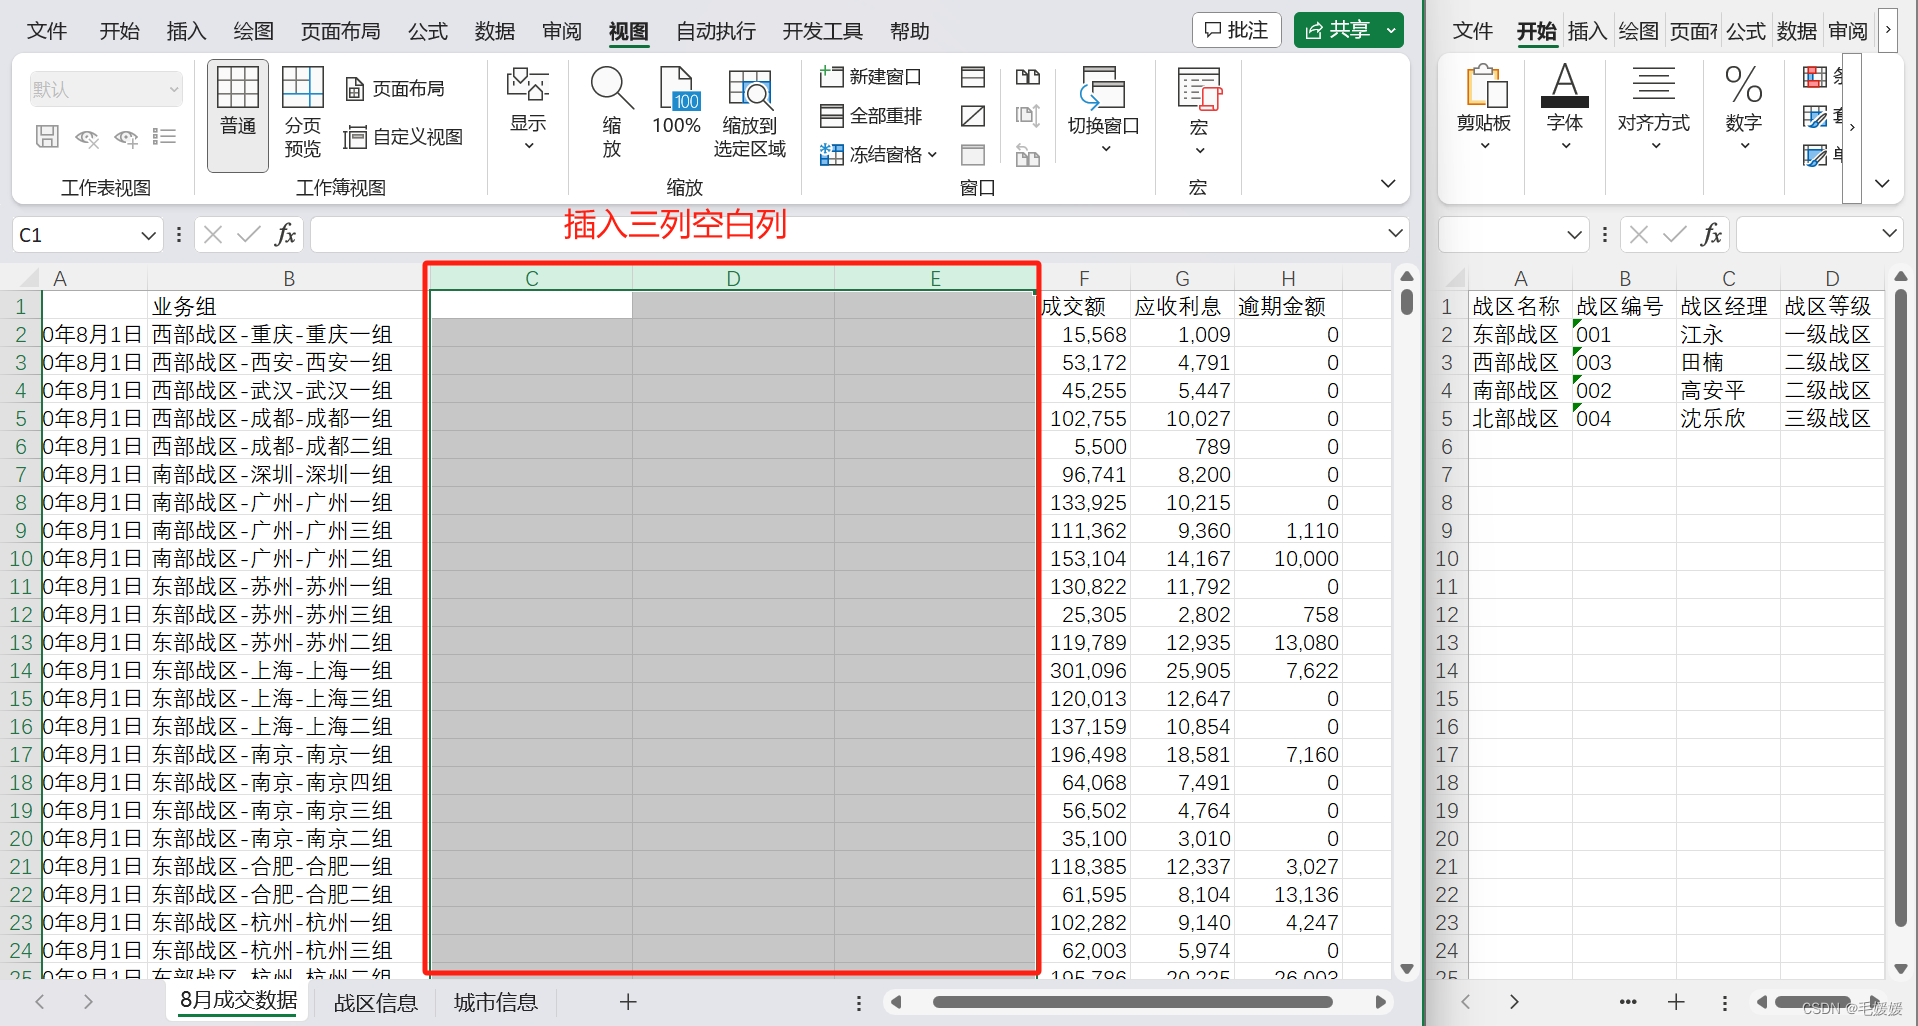Click the Hide window icon

coord(973,116)
